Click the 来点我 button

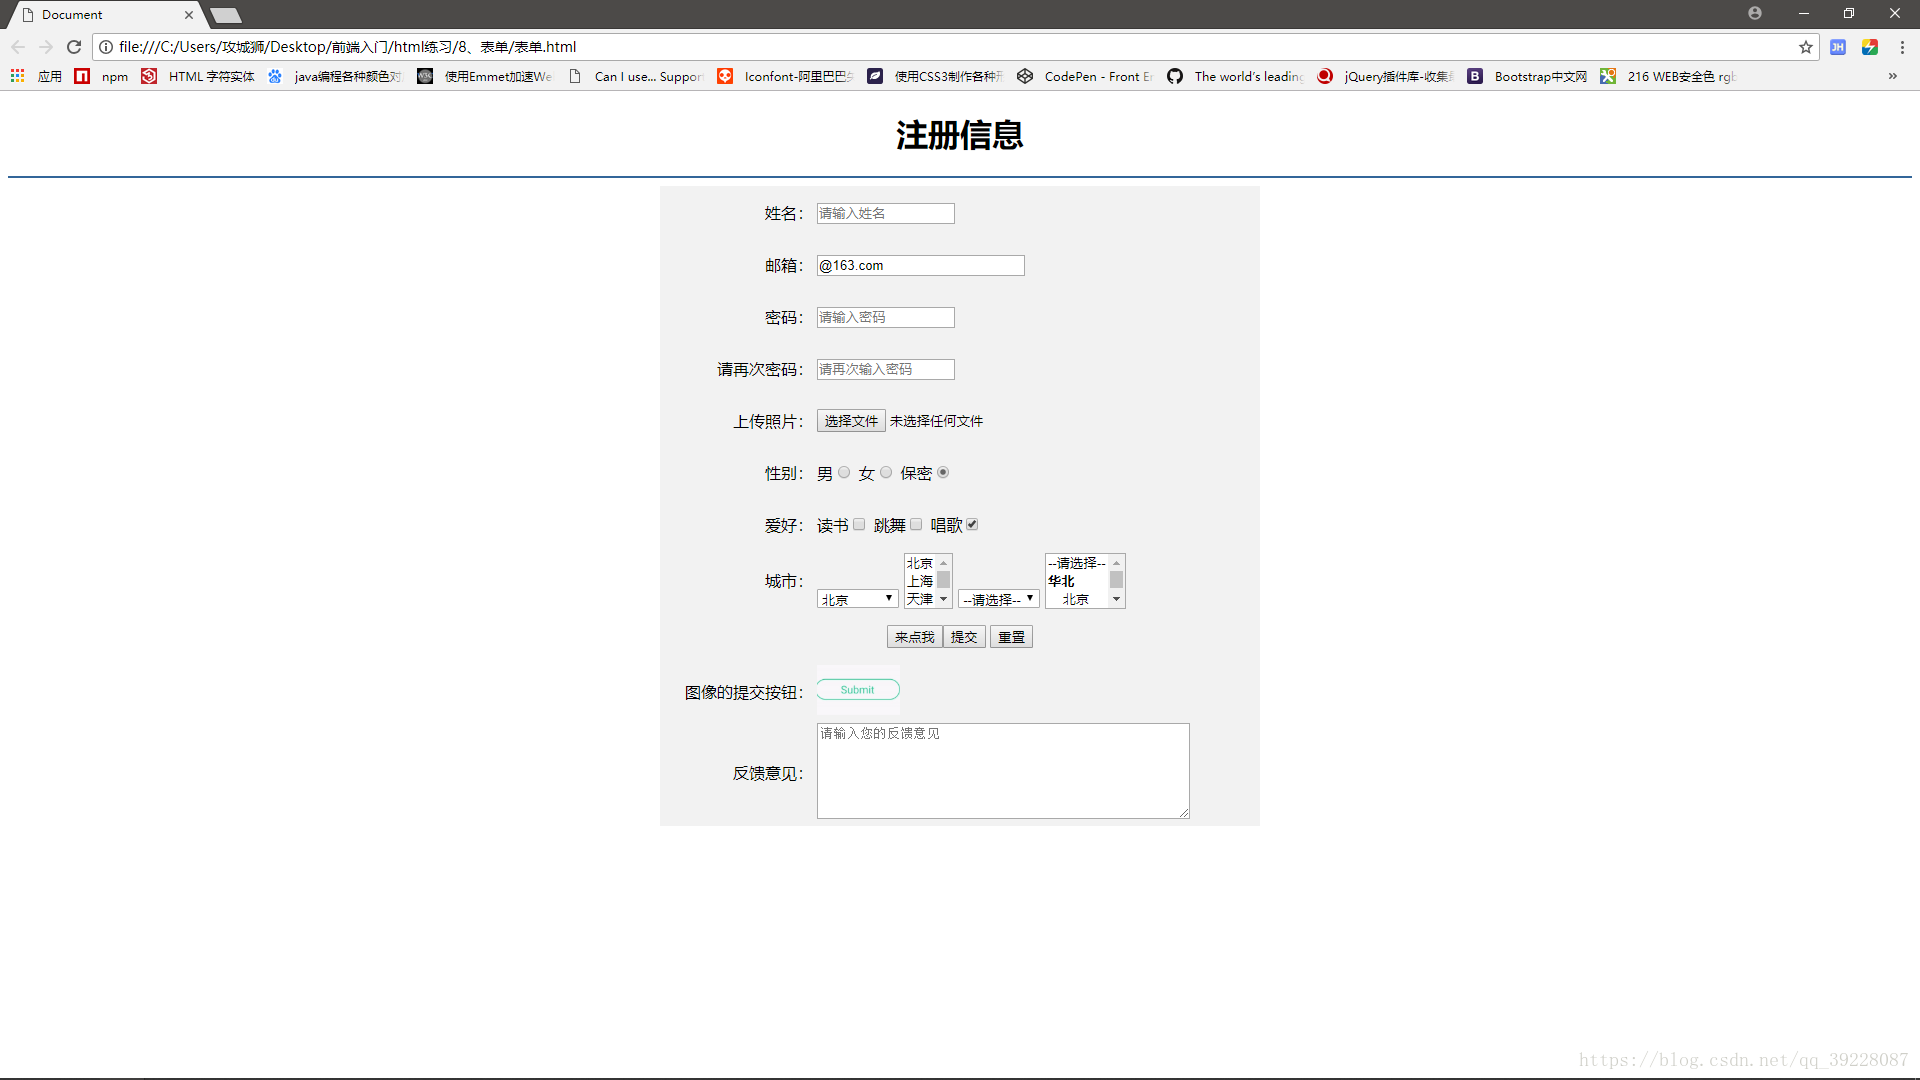tap(914, 637)
